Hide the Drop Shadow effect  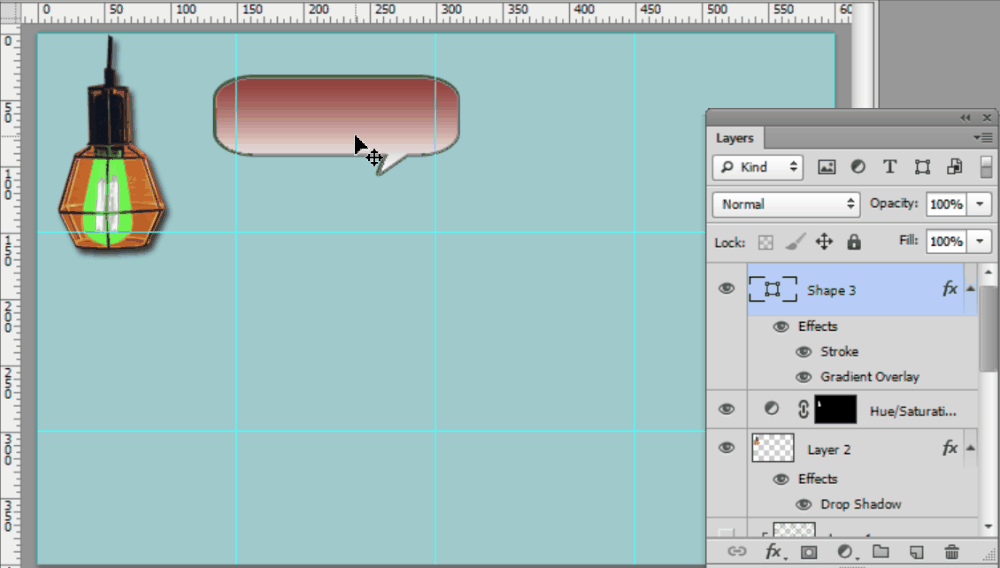[x=804, y=505]
